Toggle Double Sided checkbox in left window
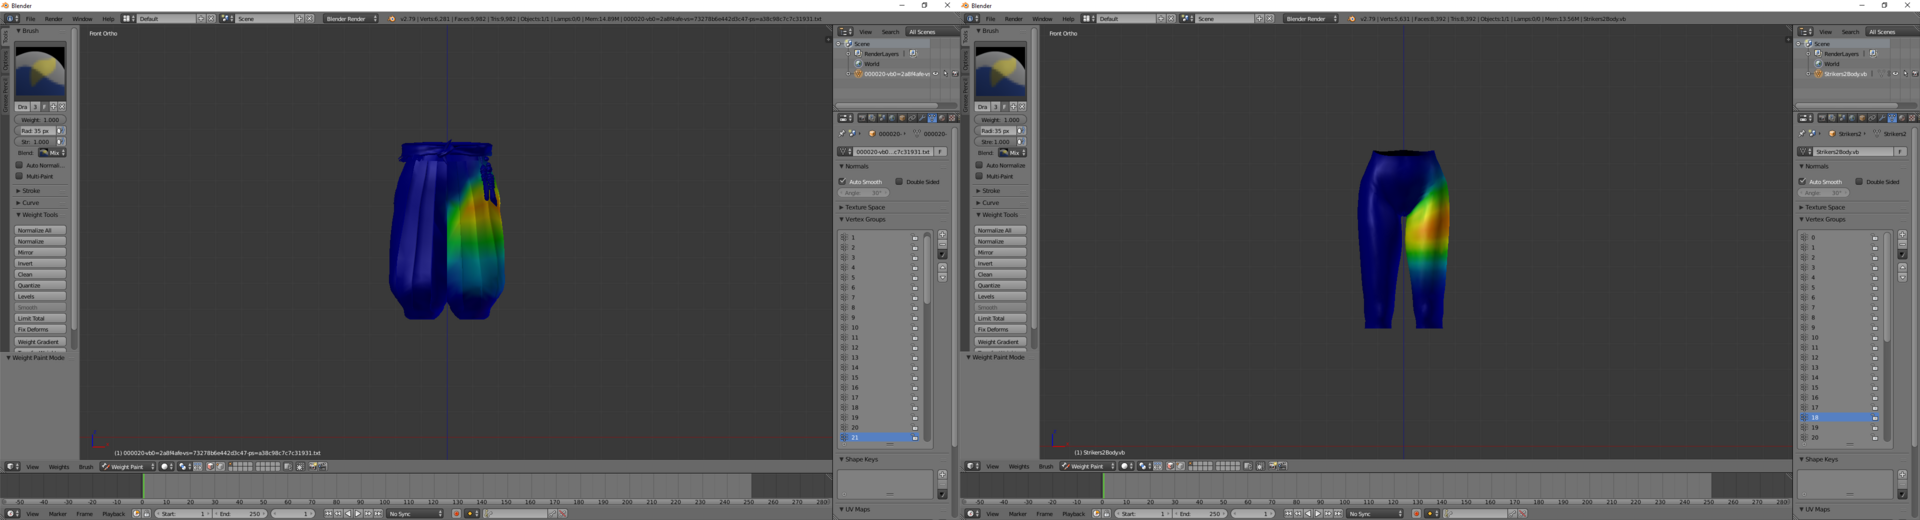This screenshot has height=520, width=1920. (899, 181)
